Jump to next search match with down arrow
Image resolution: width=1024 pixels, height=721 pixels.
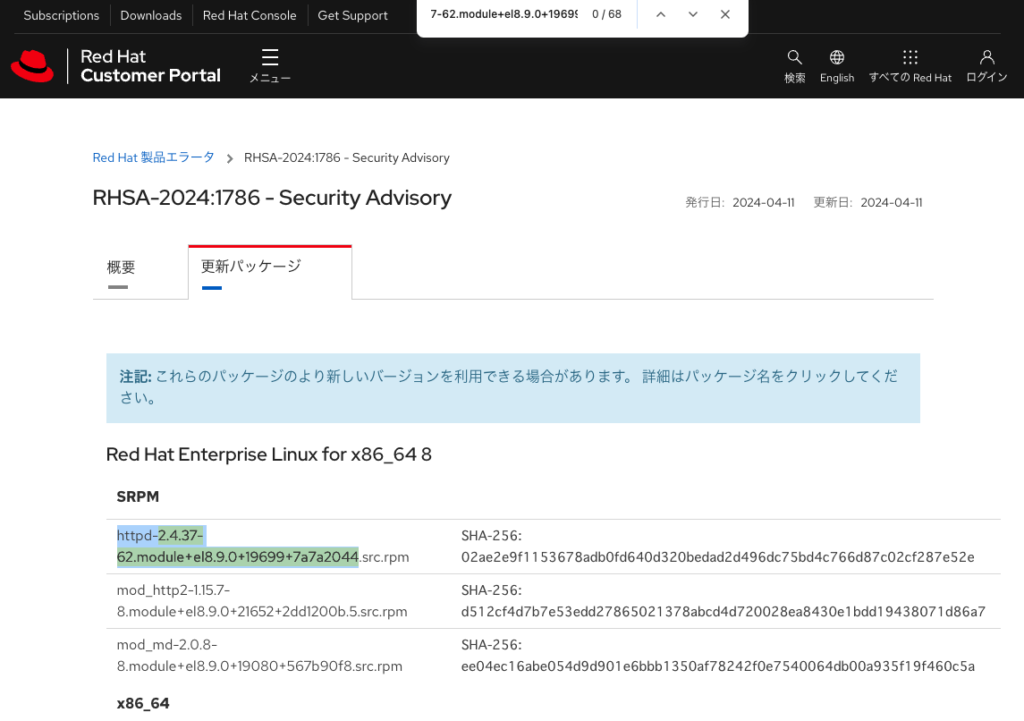[x=692, y=15]
